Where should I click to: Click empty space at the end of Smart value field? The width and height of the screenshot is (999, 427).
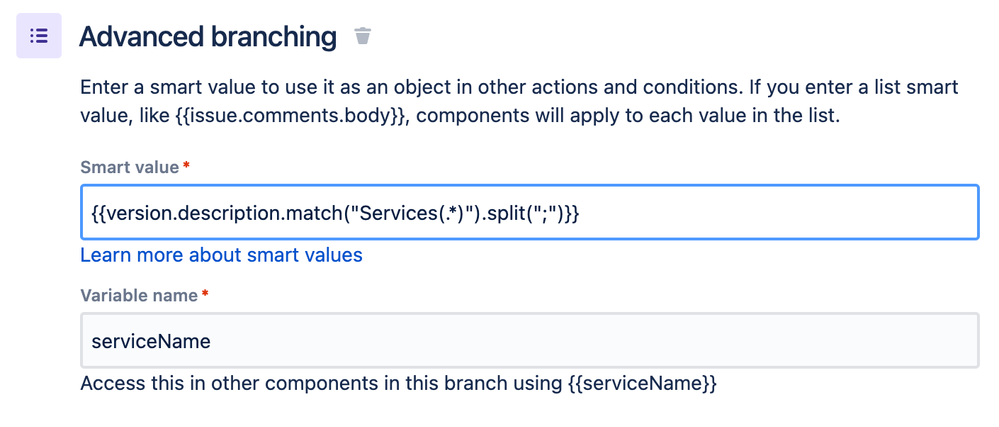[x=777, y=214]
